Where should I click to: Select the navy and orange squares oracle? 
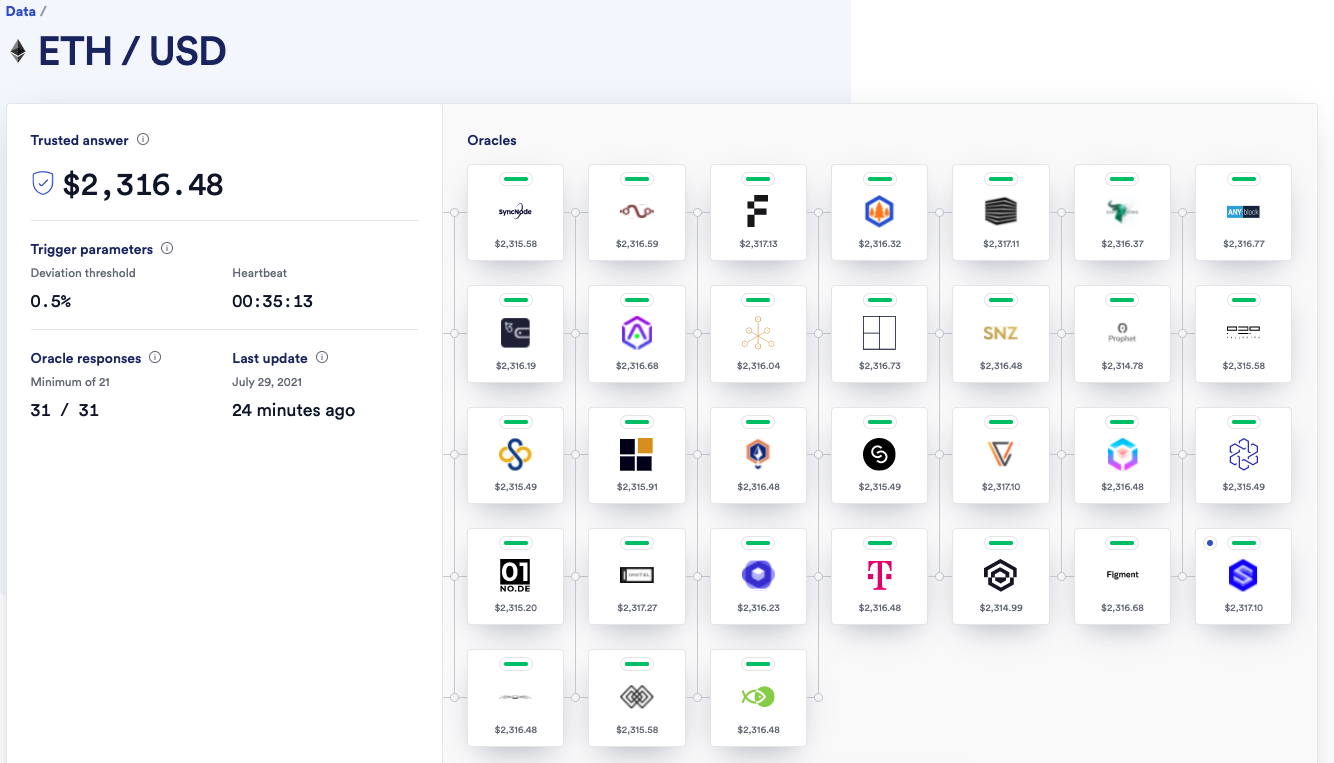pos(637,455)
